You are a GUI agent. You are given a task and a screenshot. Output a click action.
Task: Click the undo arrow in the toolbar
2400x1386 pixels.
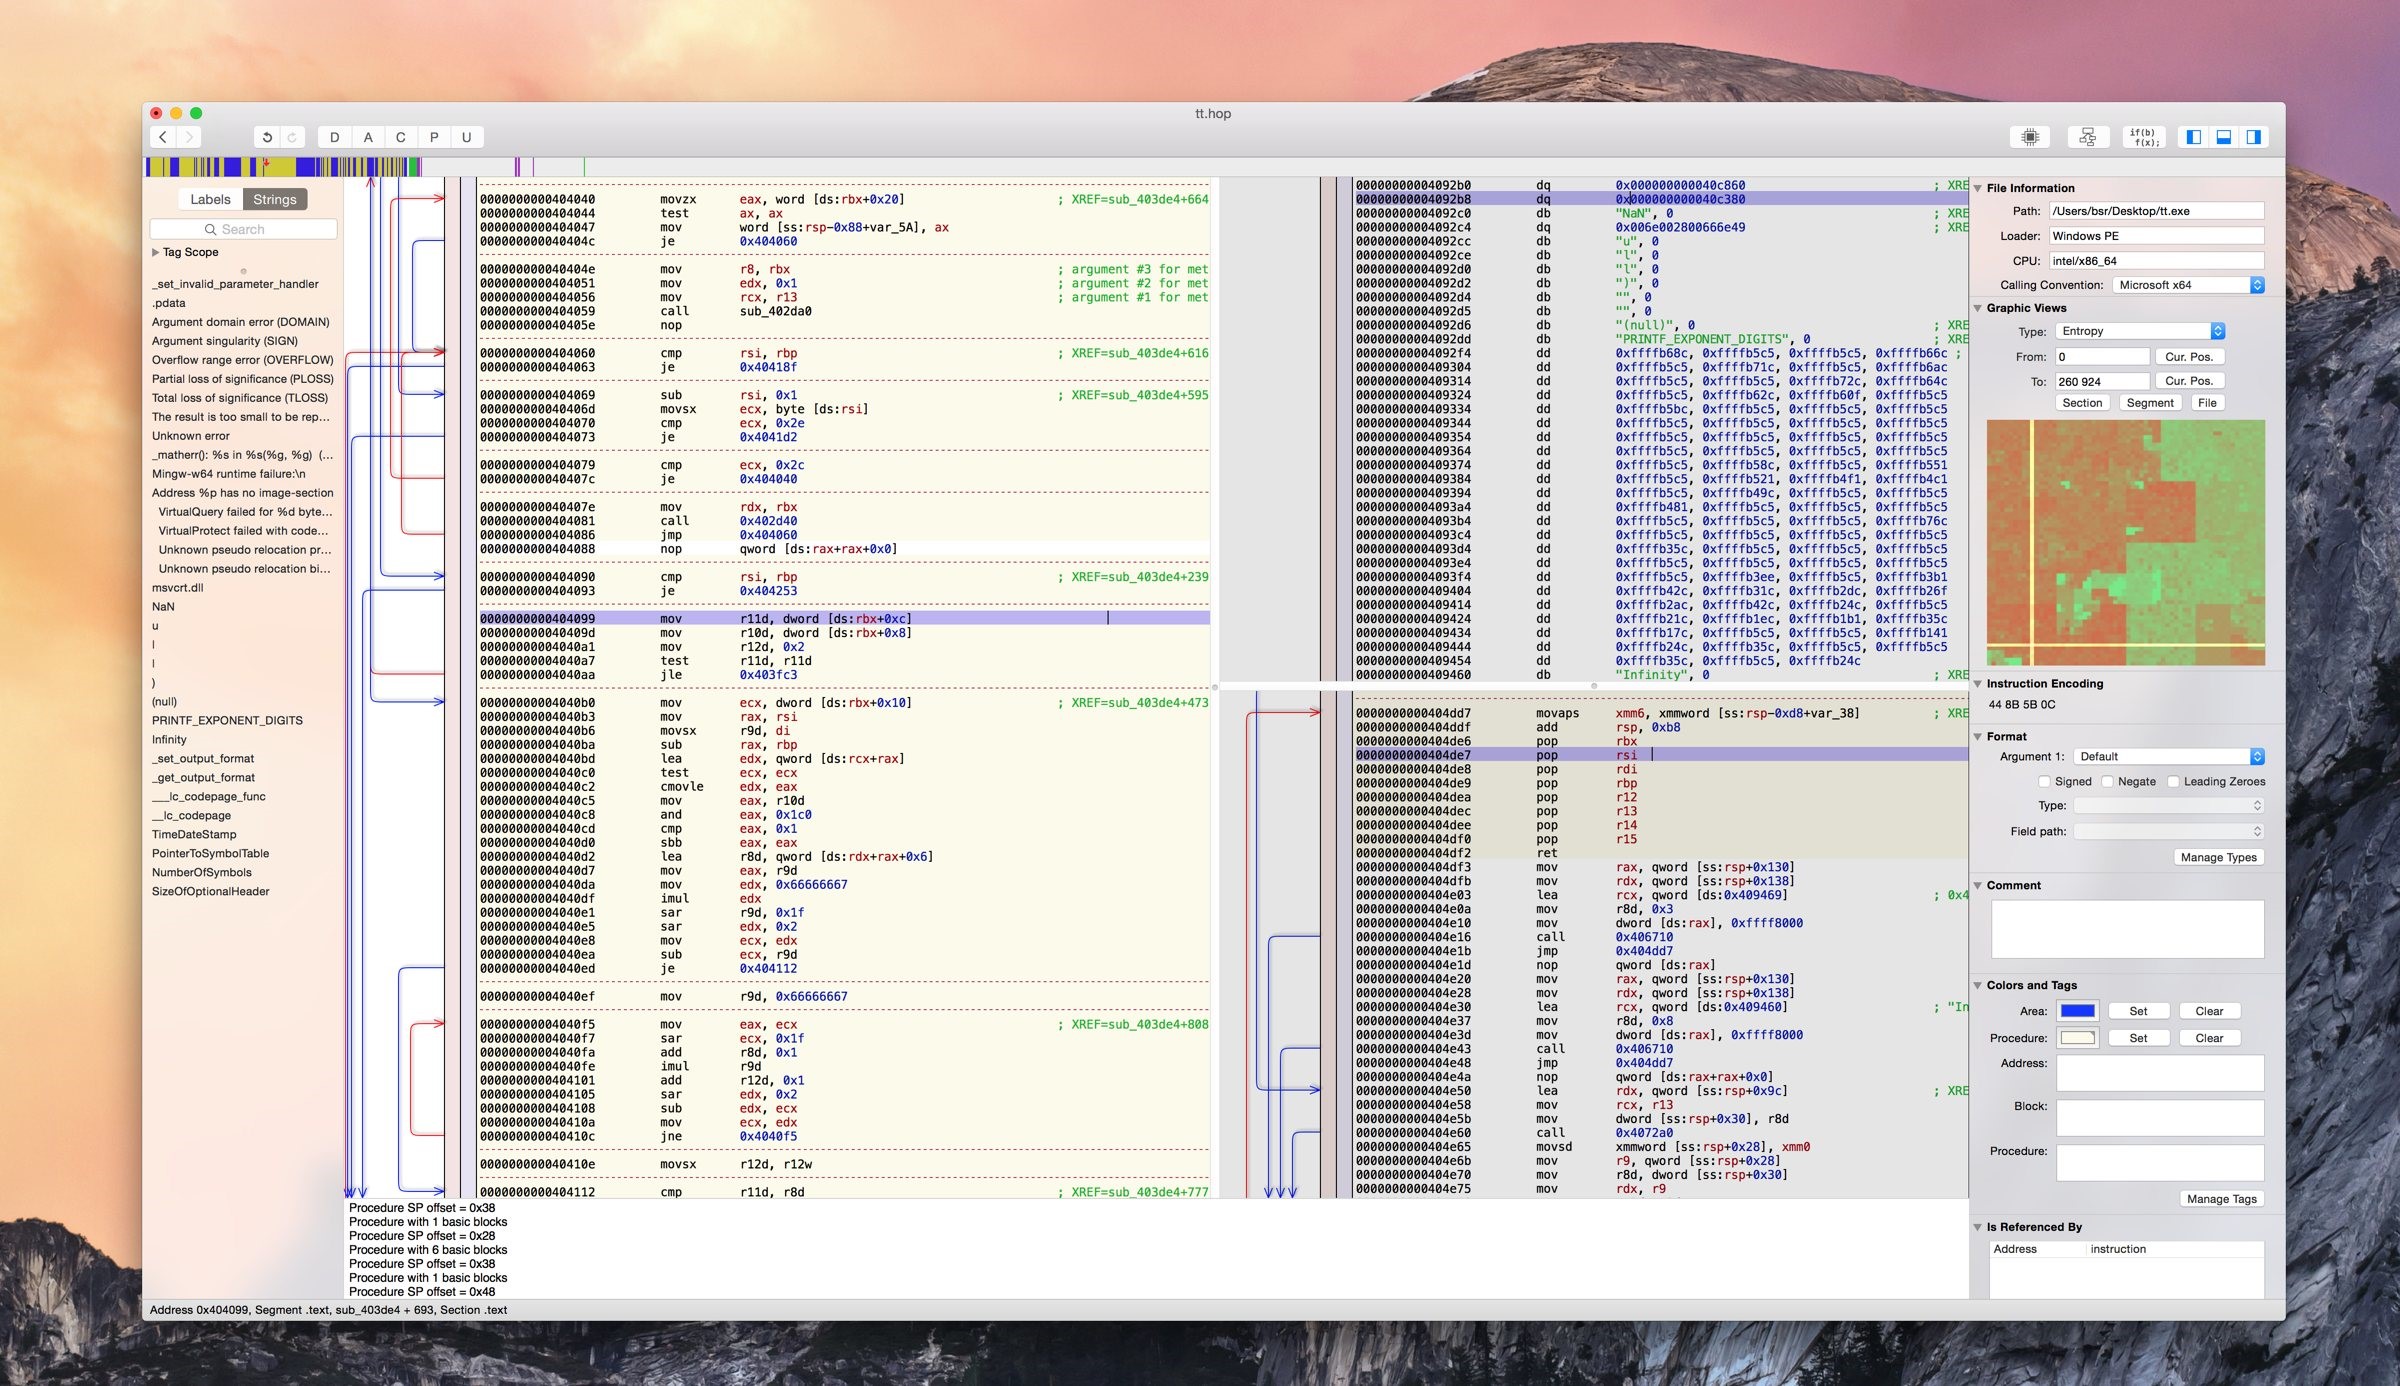(x=267, y=137)
